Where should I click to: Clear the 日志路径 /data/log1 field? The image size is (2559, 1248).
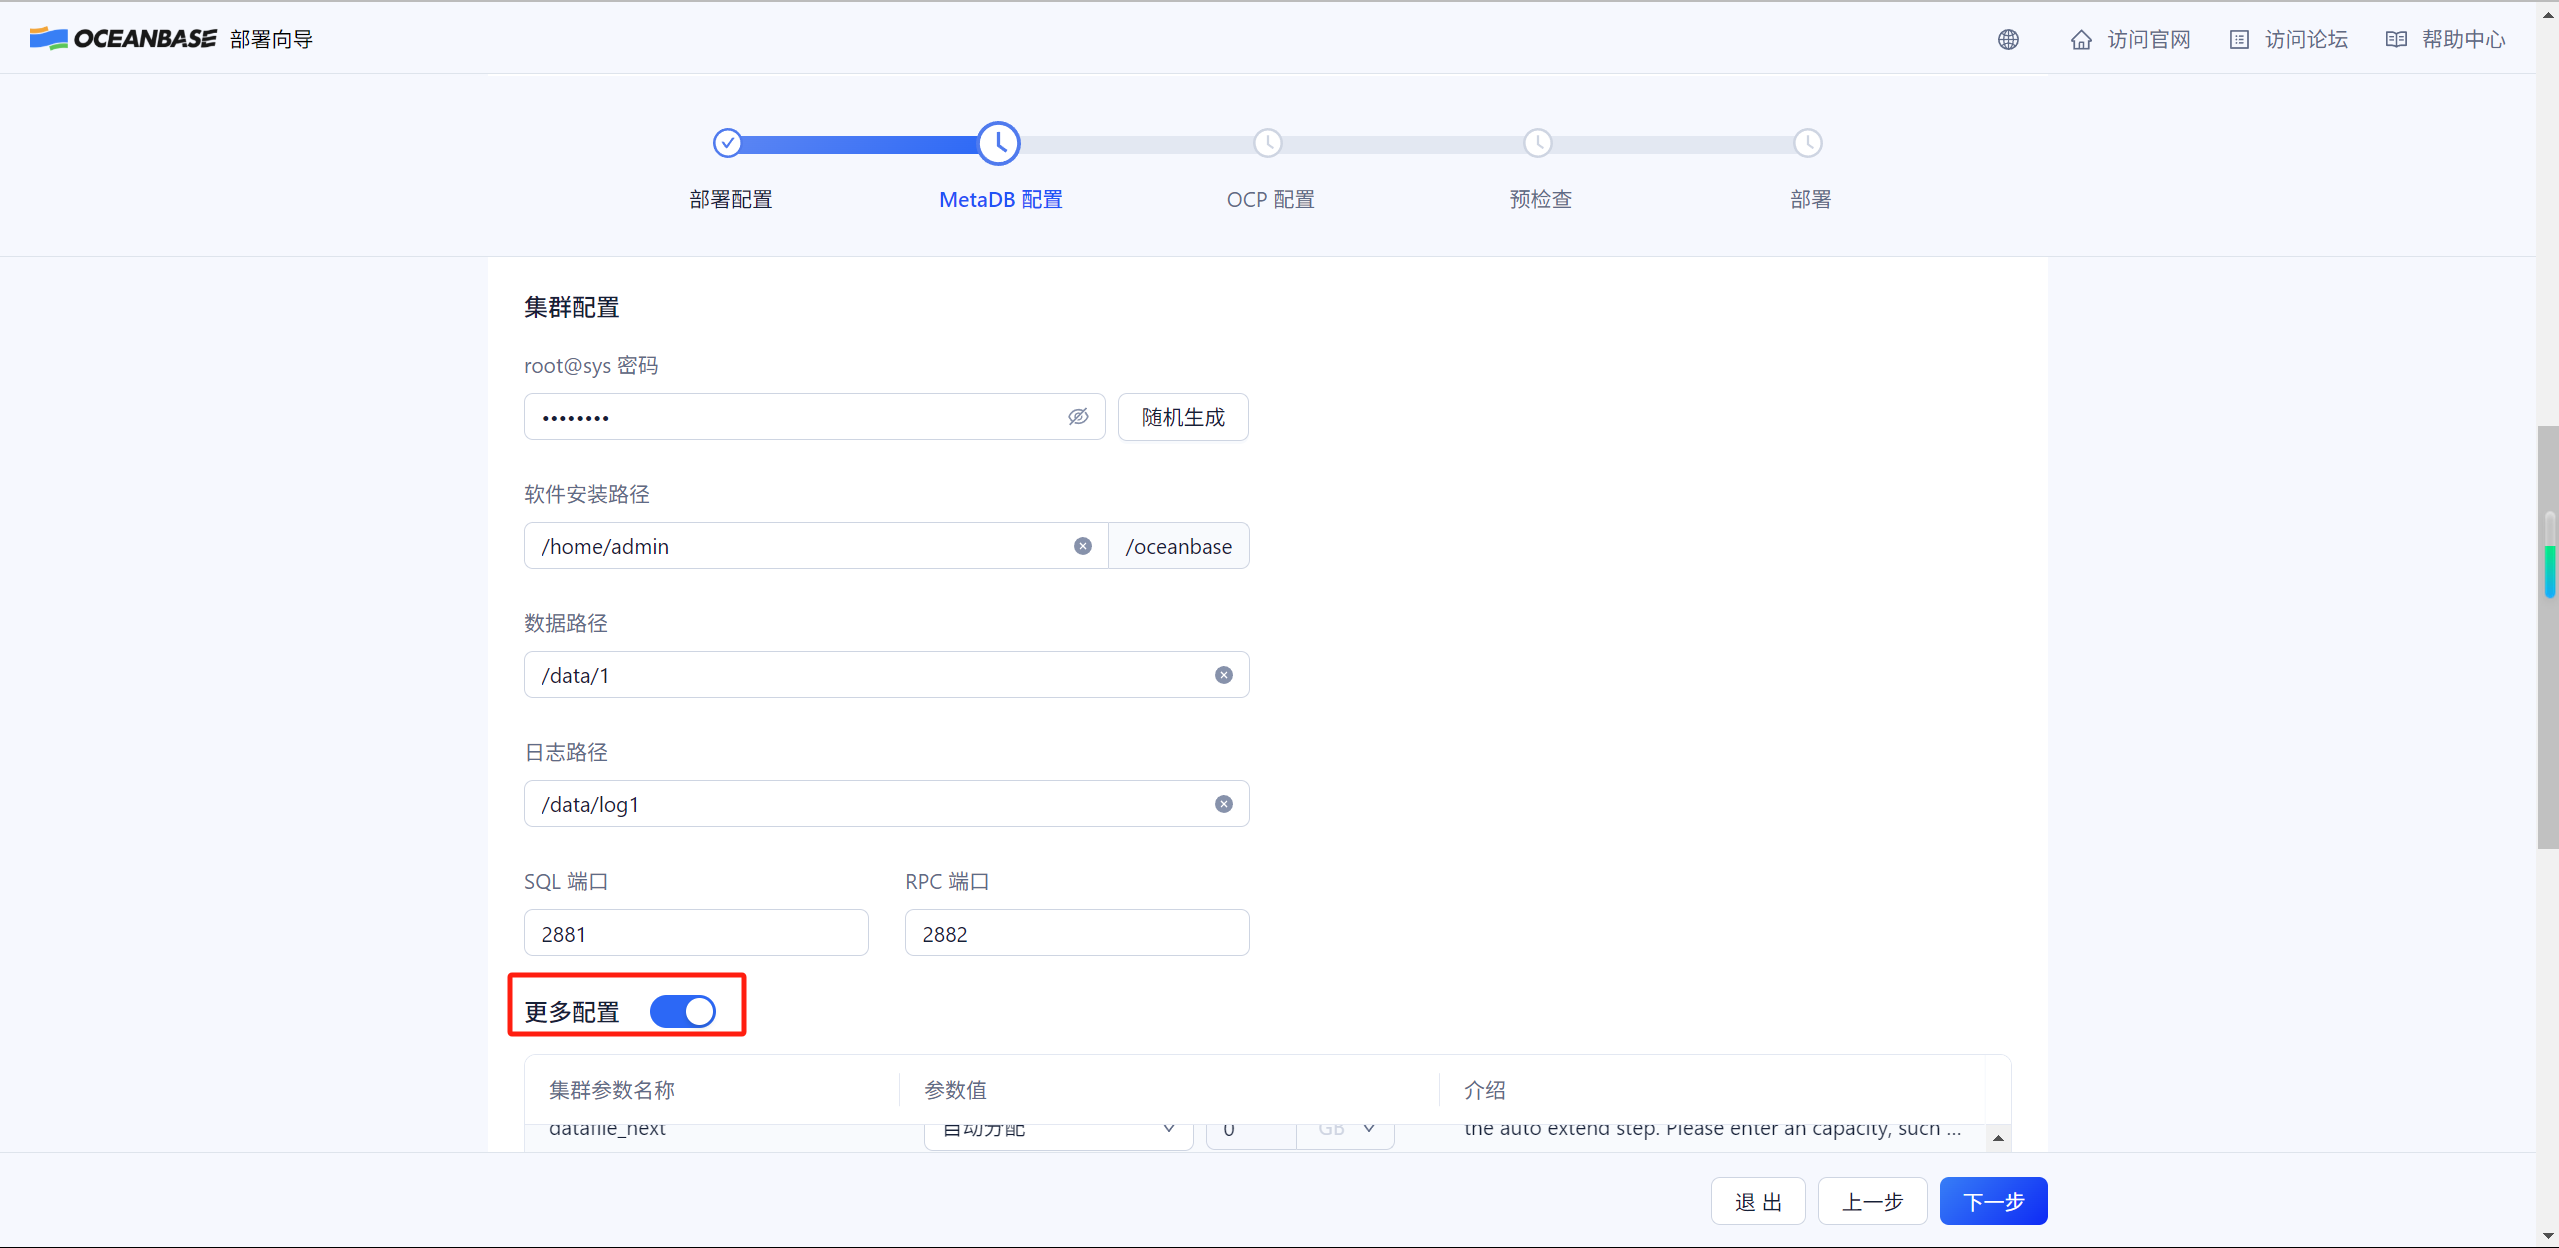click(1223, 804)
